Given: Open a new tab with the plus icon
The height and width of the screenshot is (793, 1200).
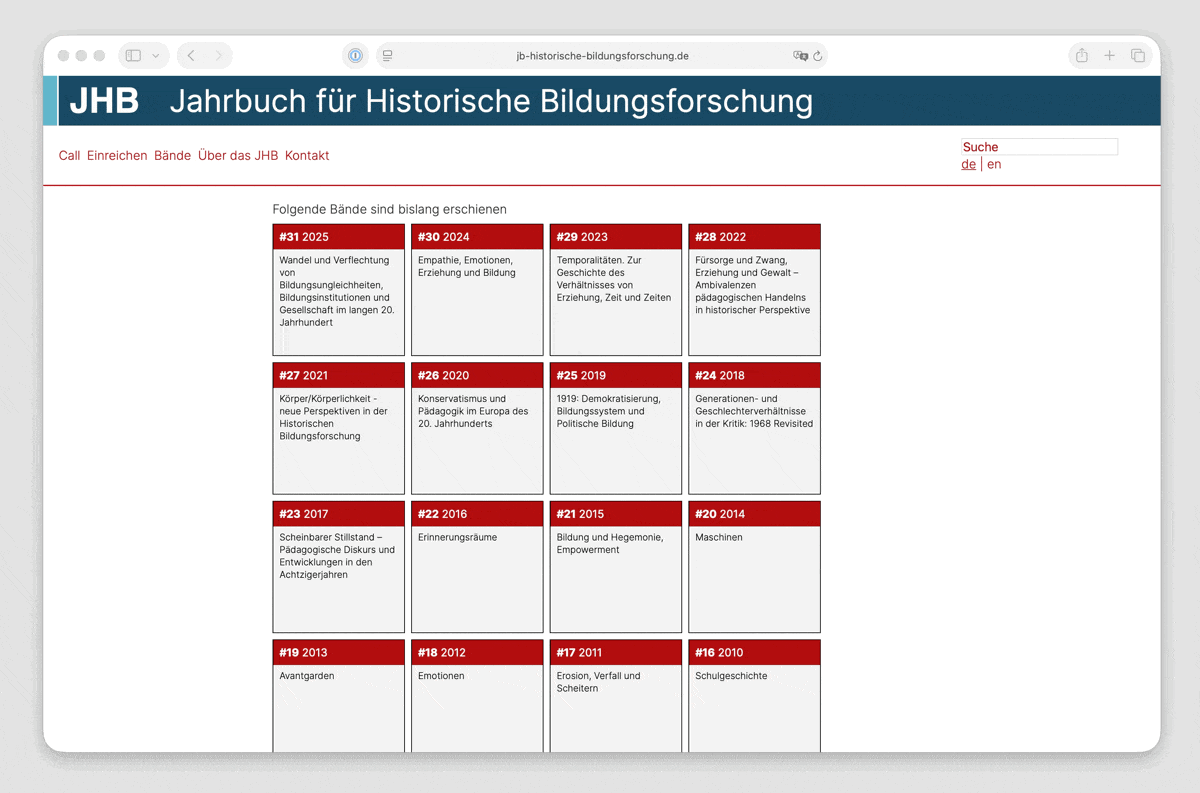Looking at the screenshot, I should pos(1109,56).
